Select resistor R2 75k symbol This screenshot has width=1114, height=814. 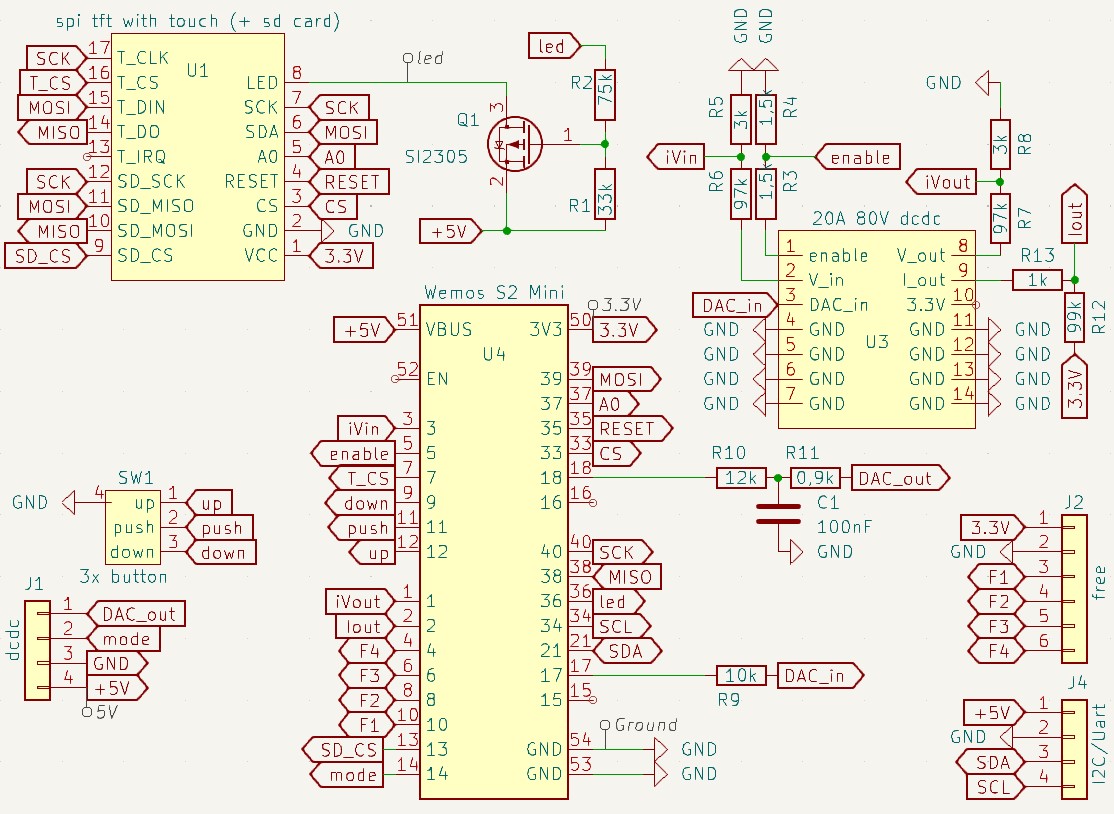tap(605, 95)
